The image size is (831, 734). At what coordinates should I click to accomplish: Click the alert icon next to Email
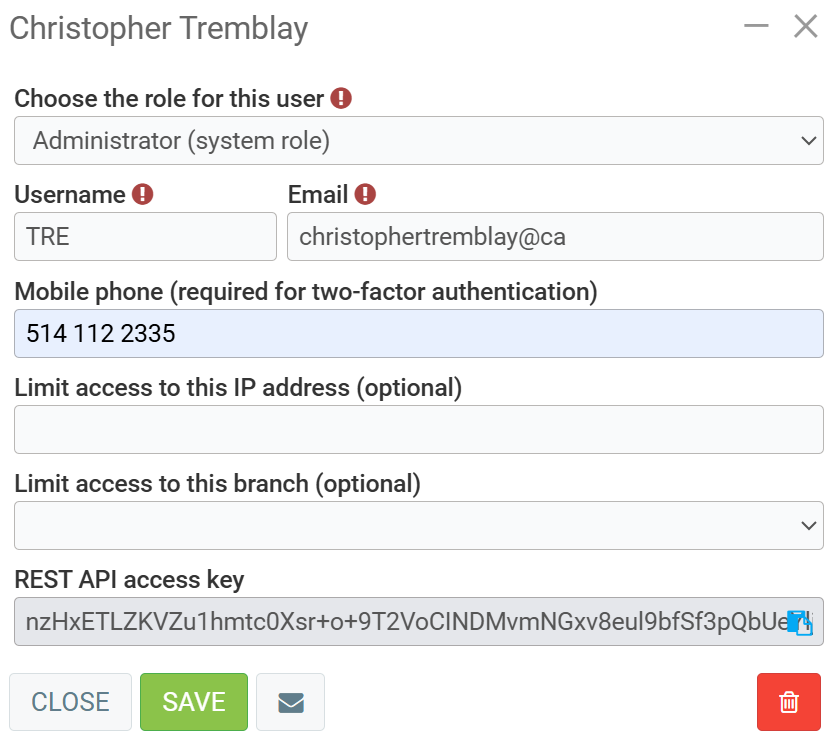point(365,194)
